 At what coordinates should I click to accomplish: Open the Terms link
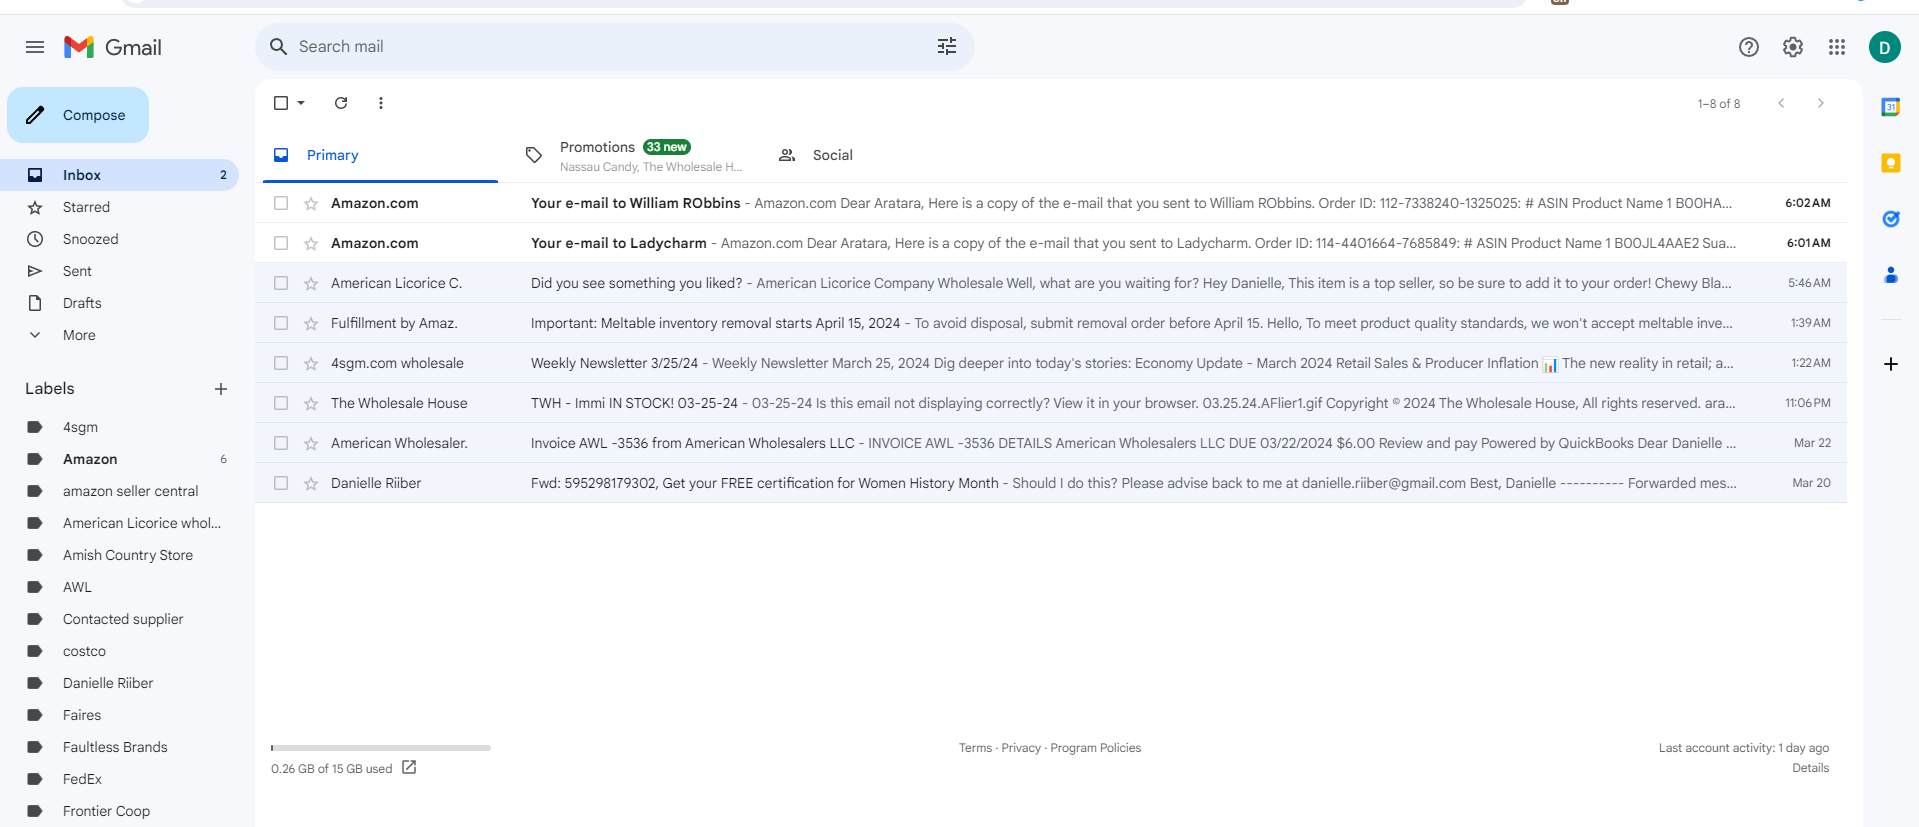click(x=975, y=748)
